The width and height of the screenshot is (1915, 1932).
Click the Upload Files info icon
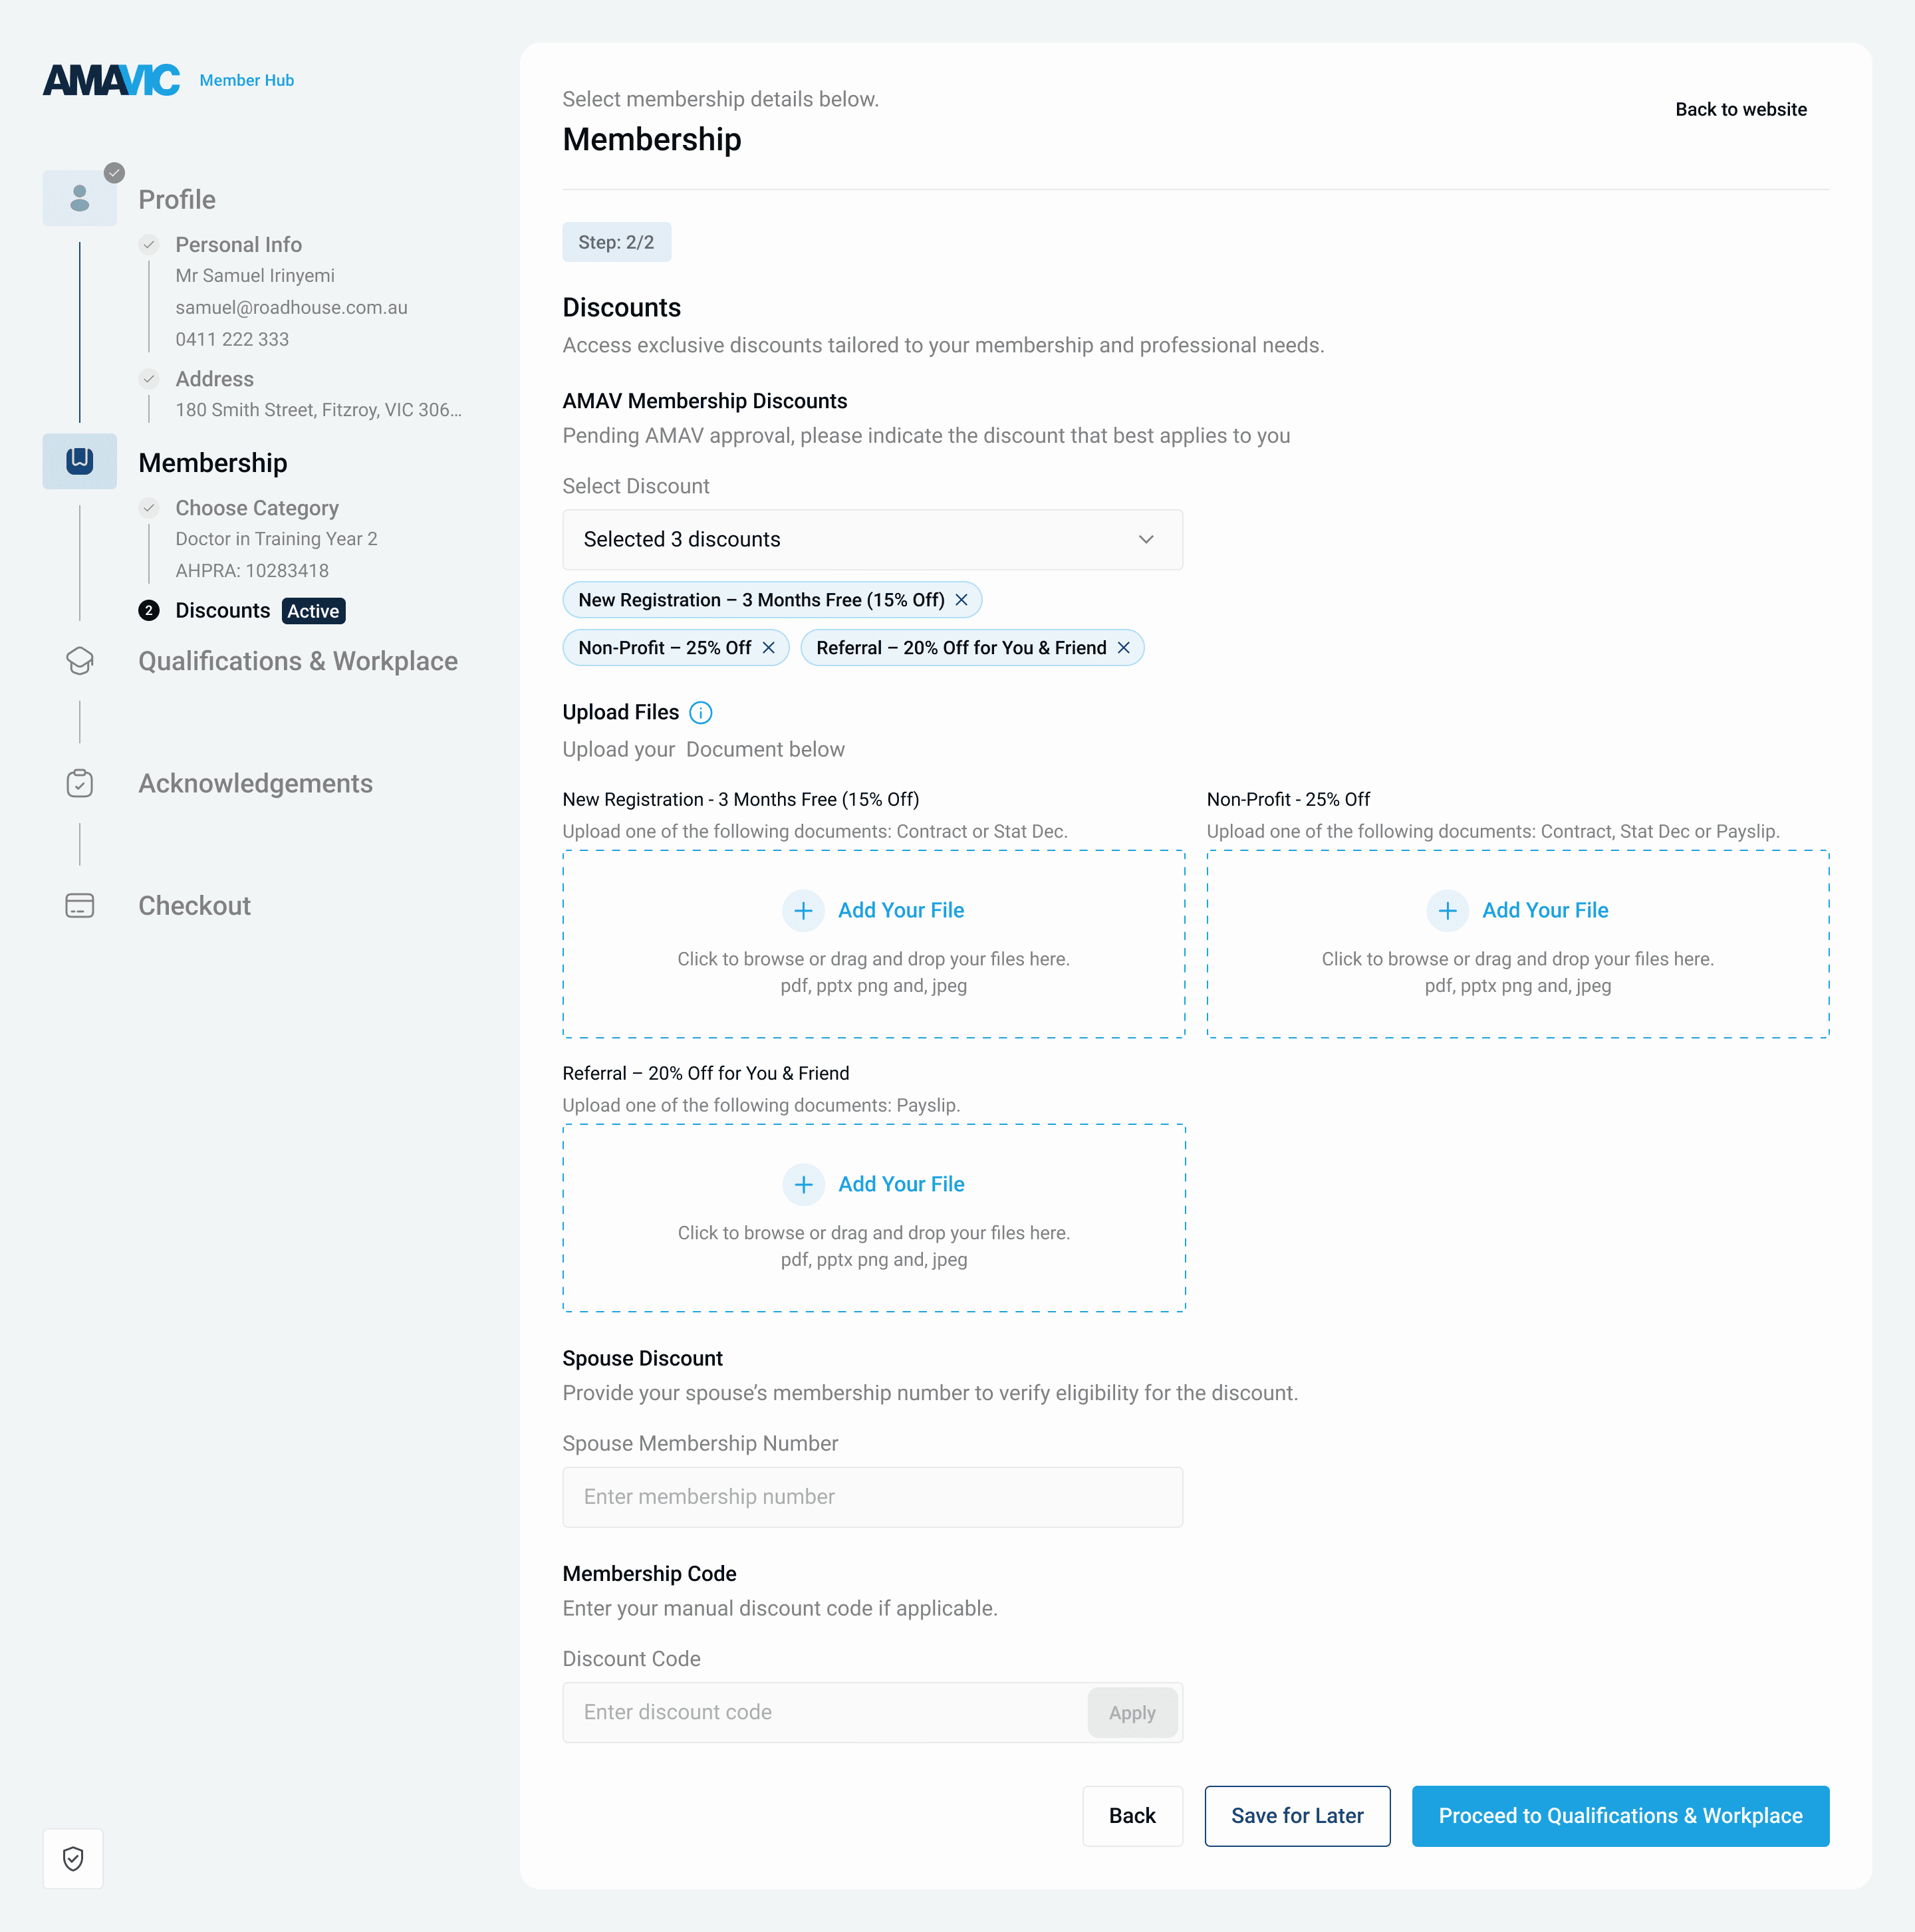[701, 712]
